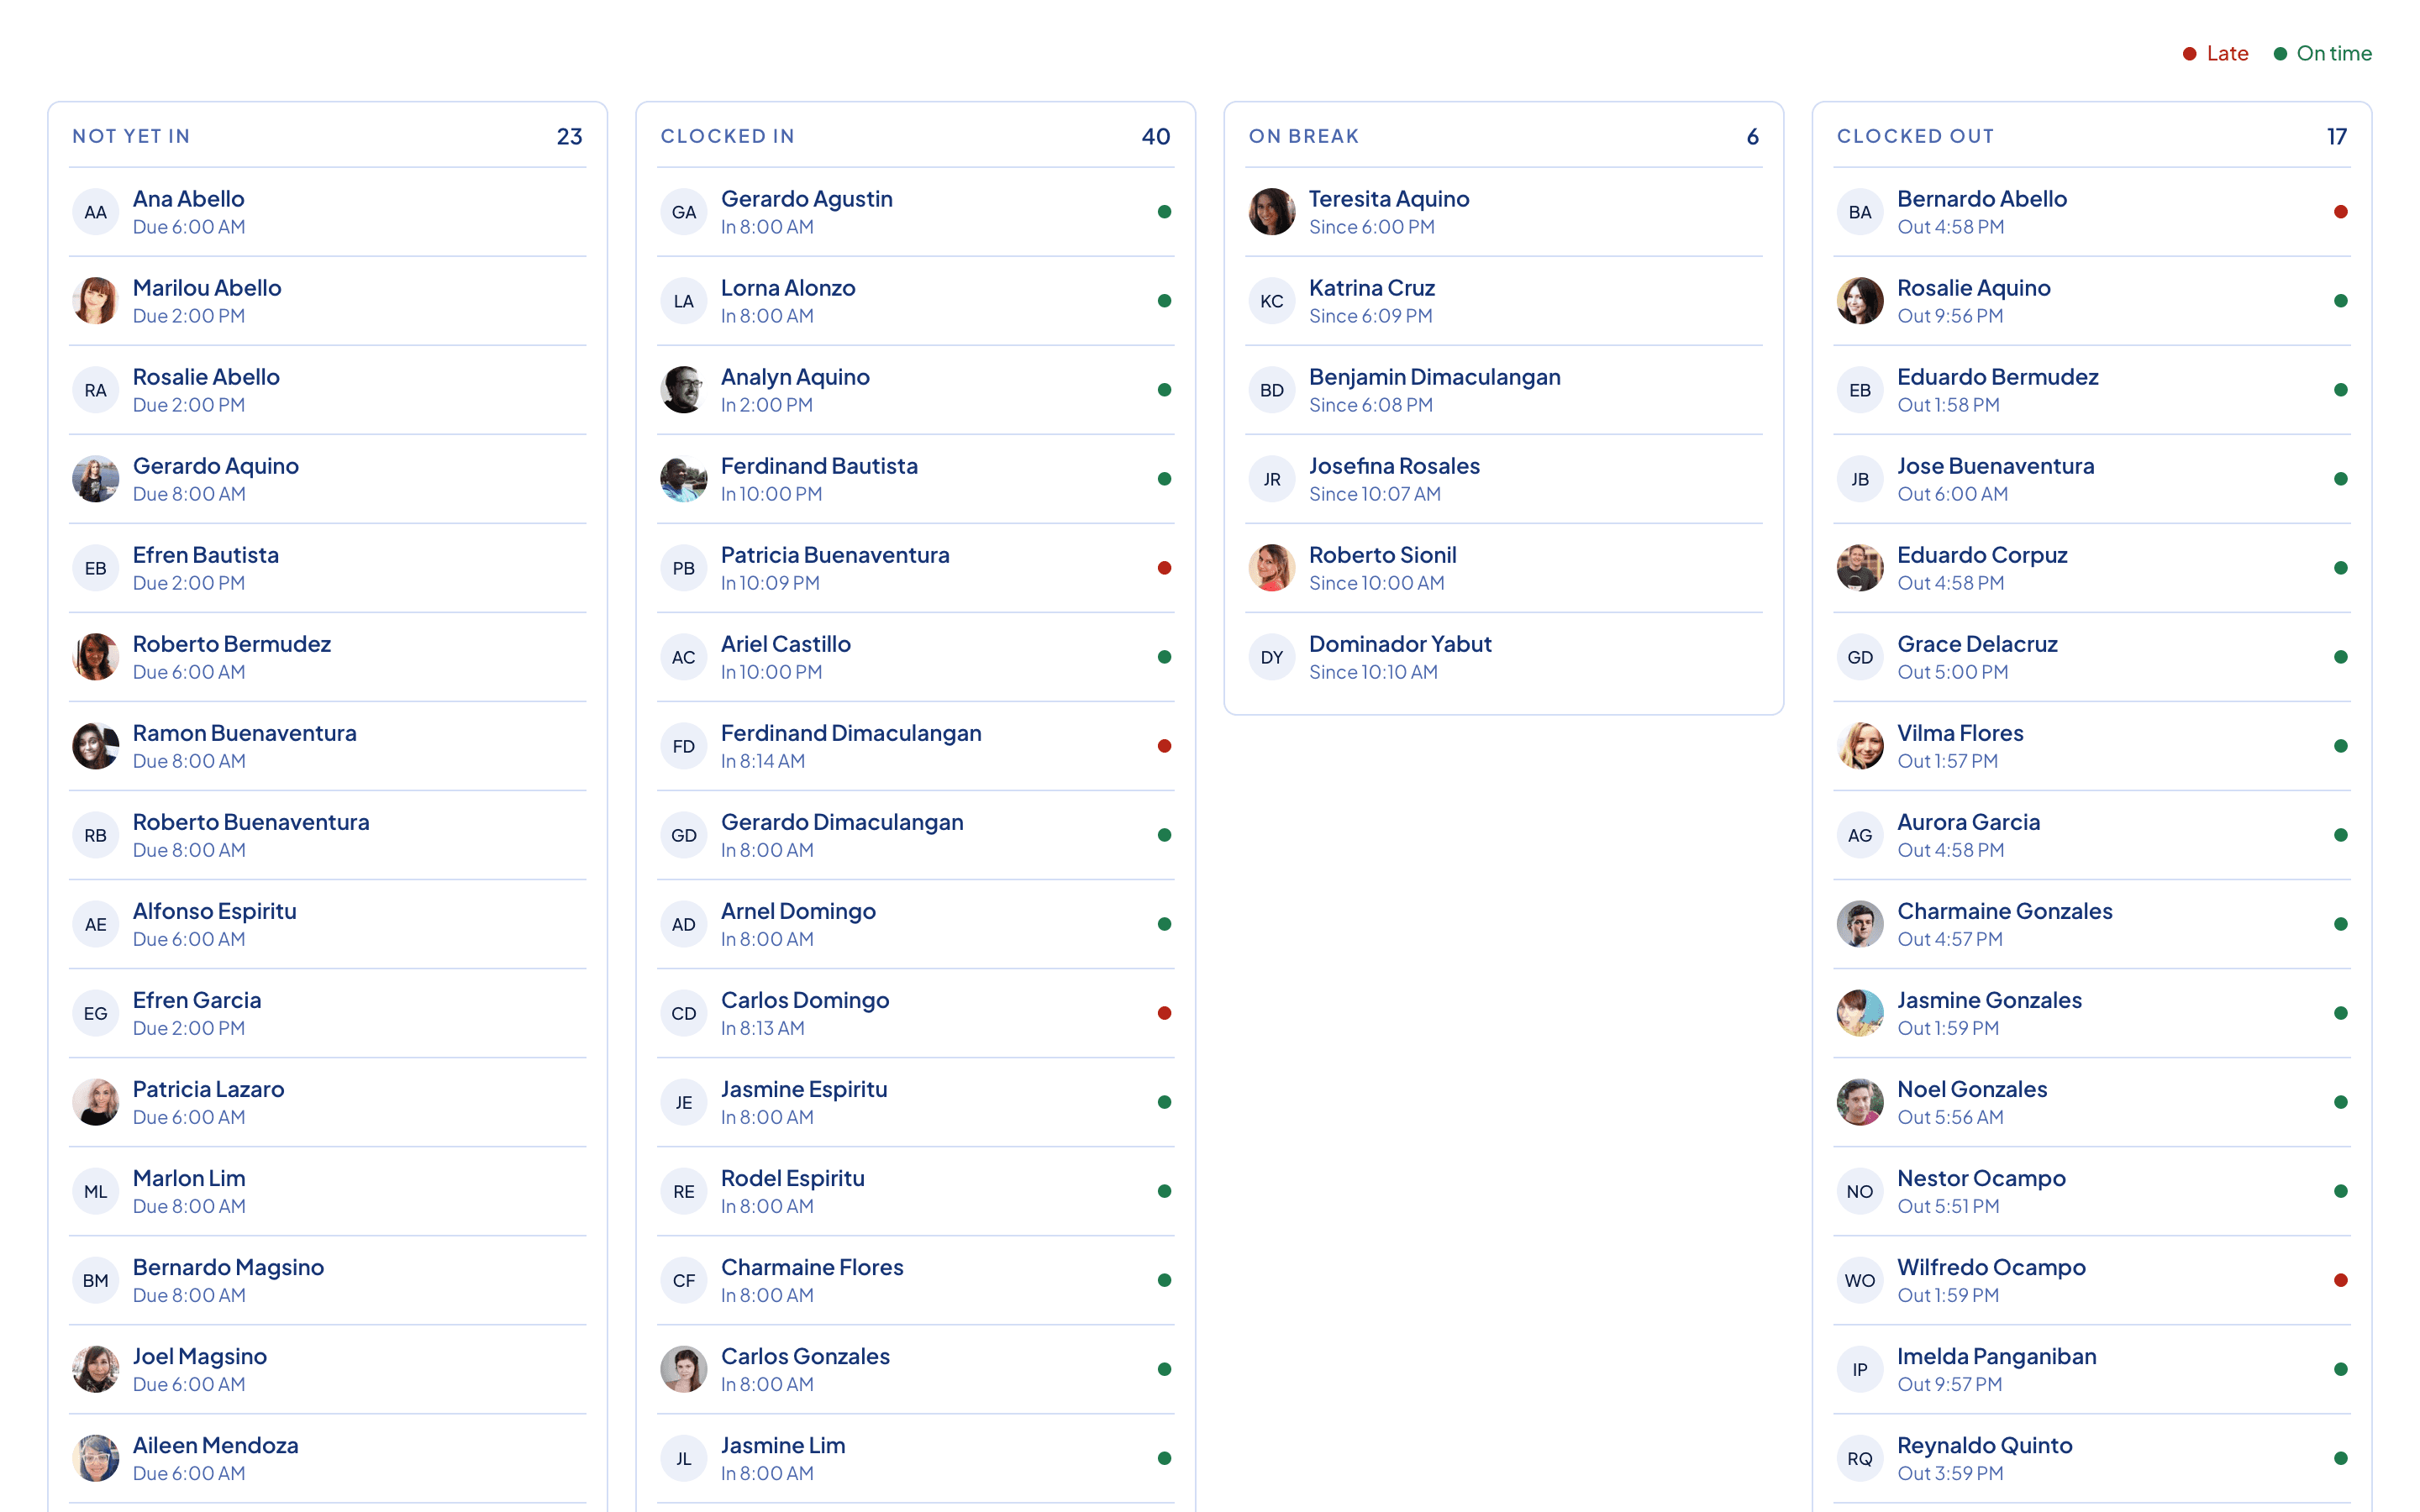2420x1512 pixels.
Task: Click Analyn Aquino's avatar photo
Action: point(683,390)
